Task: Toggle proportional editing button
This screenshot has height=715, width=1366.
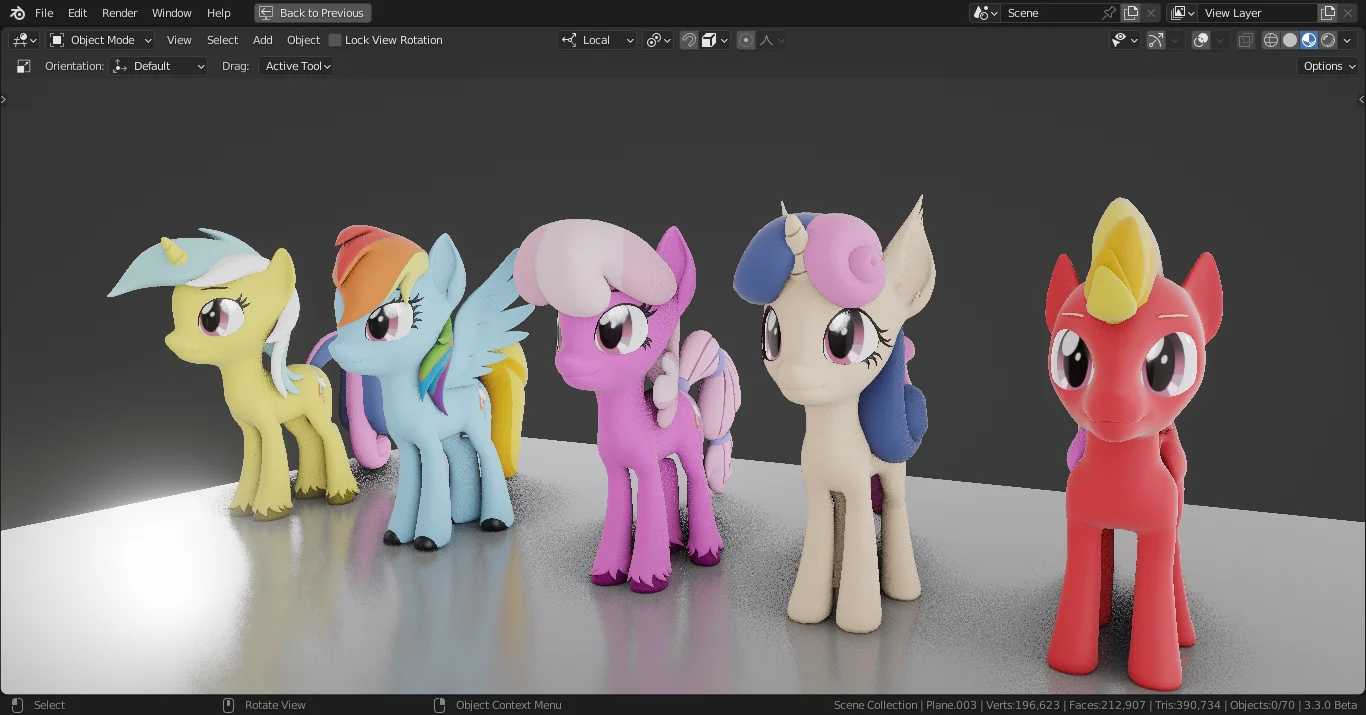Action: tap(746, 40)
